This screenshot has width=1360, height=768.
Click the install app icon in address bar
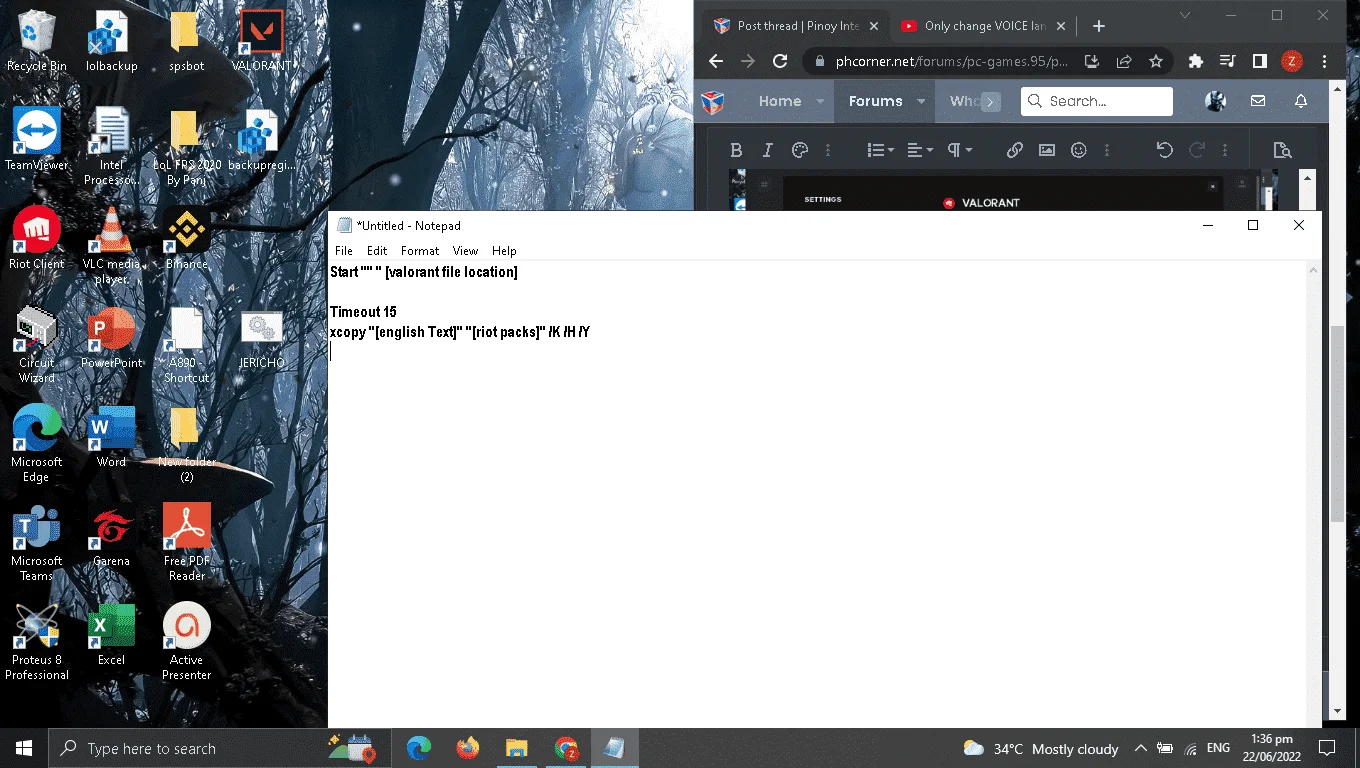(x=1092, y=61)
